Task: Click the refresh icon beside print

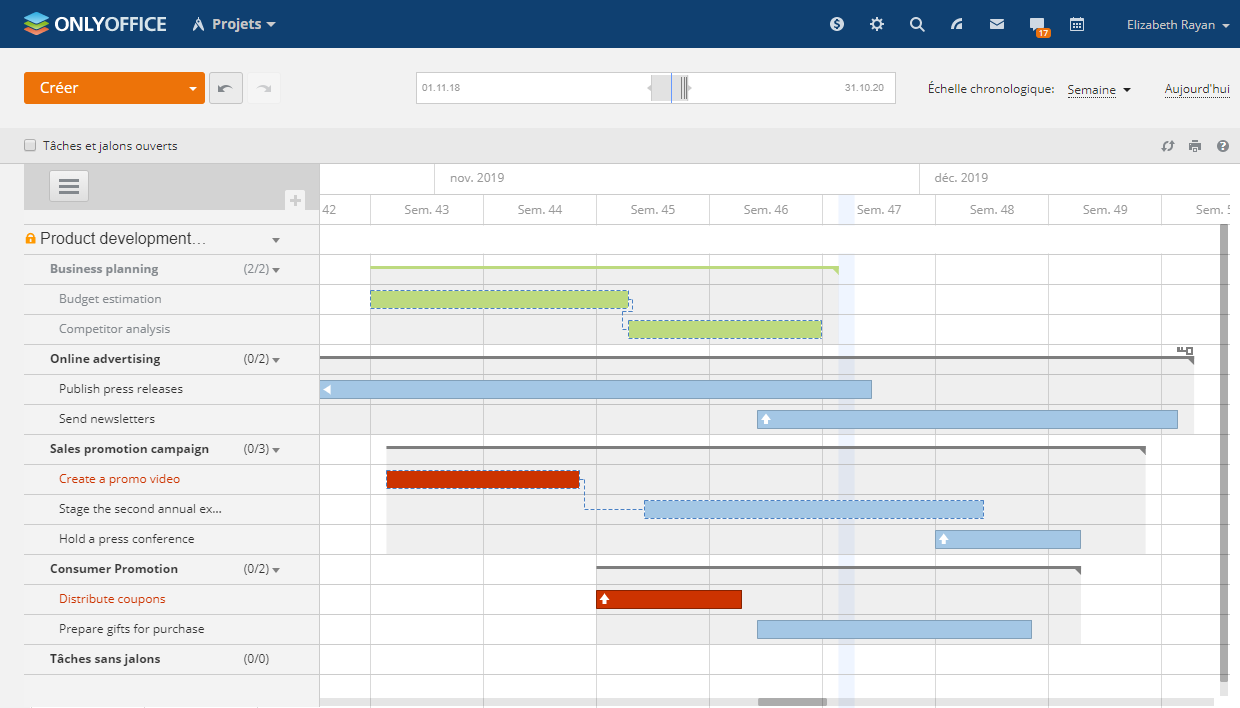Action: click(x=1167, y=146)
